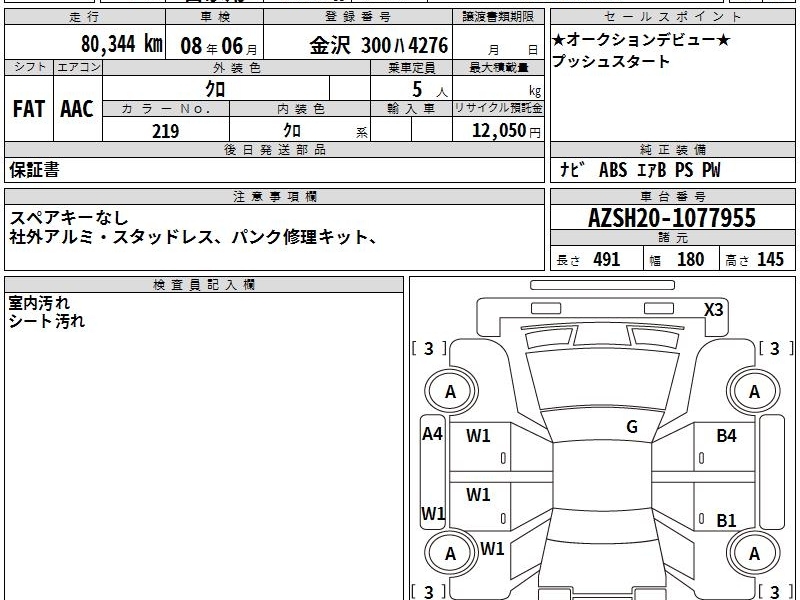Click the 車検 inspection header

coord(215,17)
